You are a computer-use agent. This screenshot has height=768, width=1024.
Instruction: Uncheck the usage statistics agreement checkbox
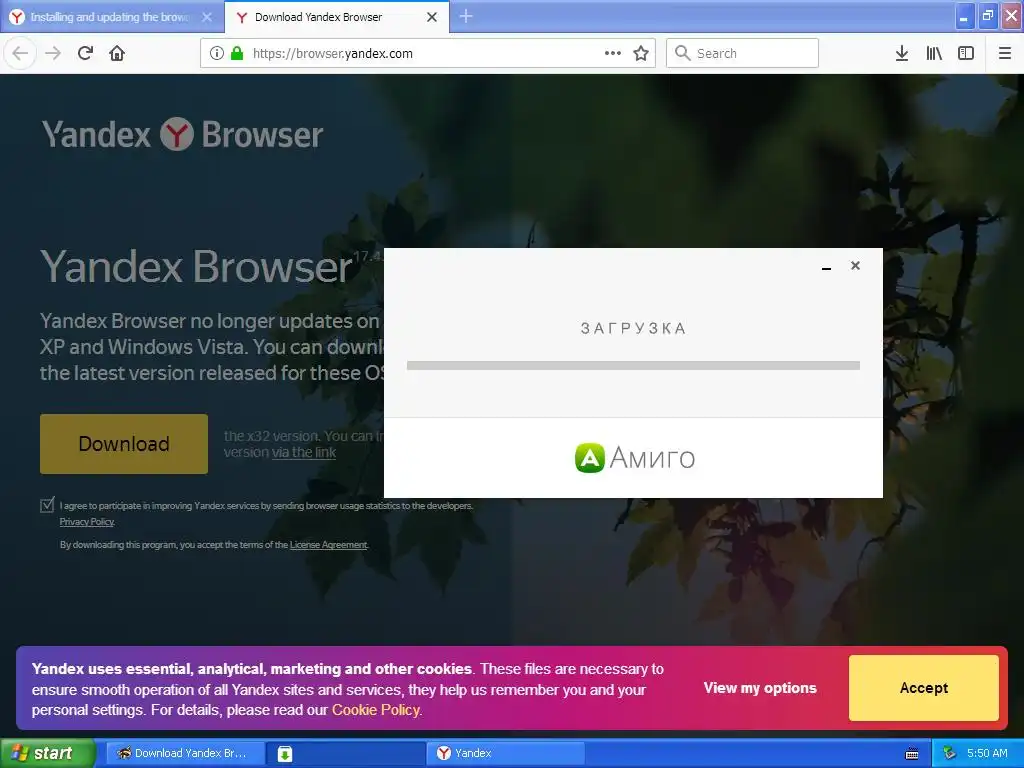click(x=47, y=505)
